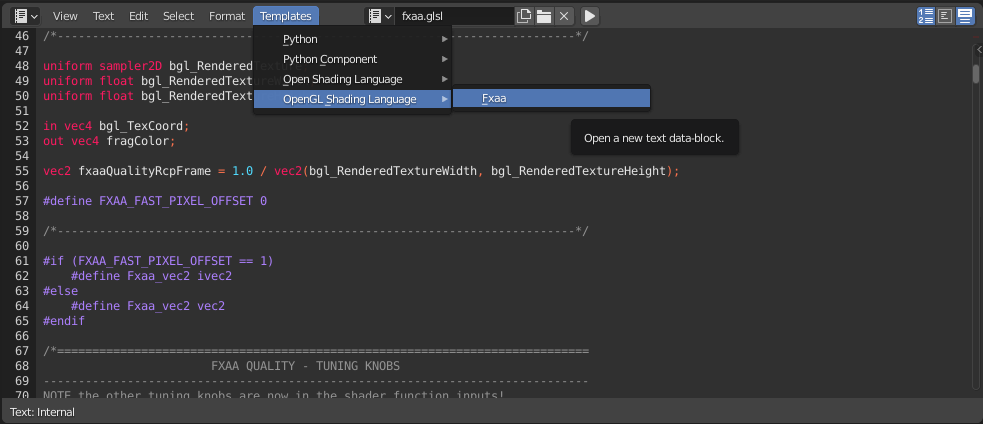Expand the sidebar with side arrow
The width and height of the screenshot is (983, 424).
point(979,48)
